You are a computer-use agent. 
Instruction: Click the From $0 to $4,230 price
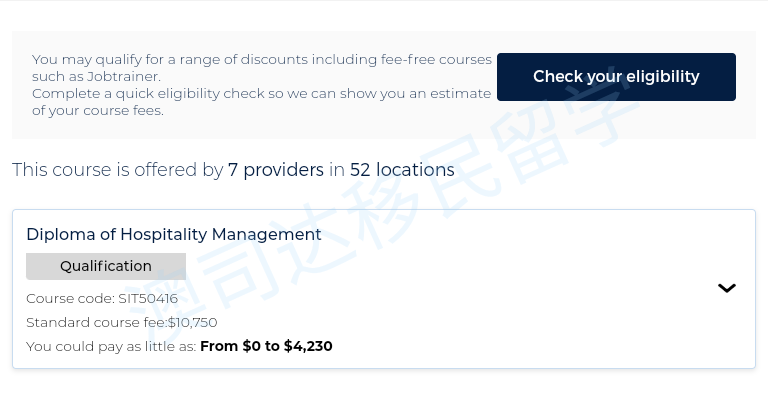[266, 346]
